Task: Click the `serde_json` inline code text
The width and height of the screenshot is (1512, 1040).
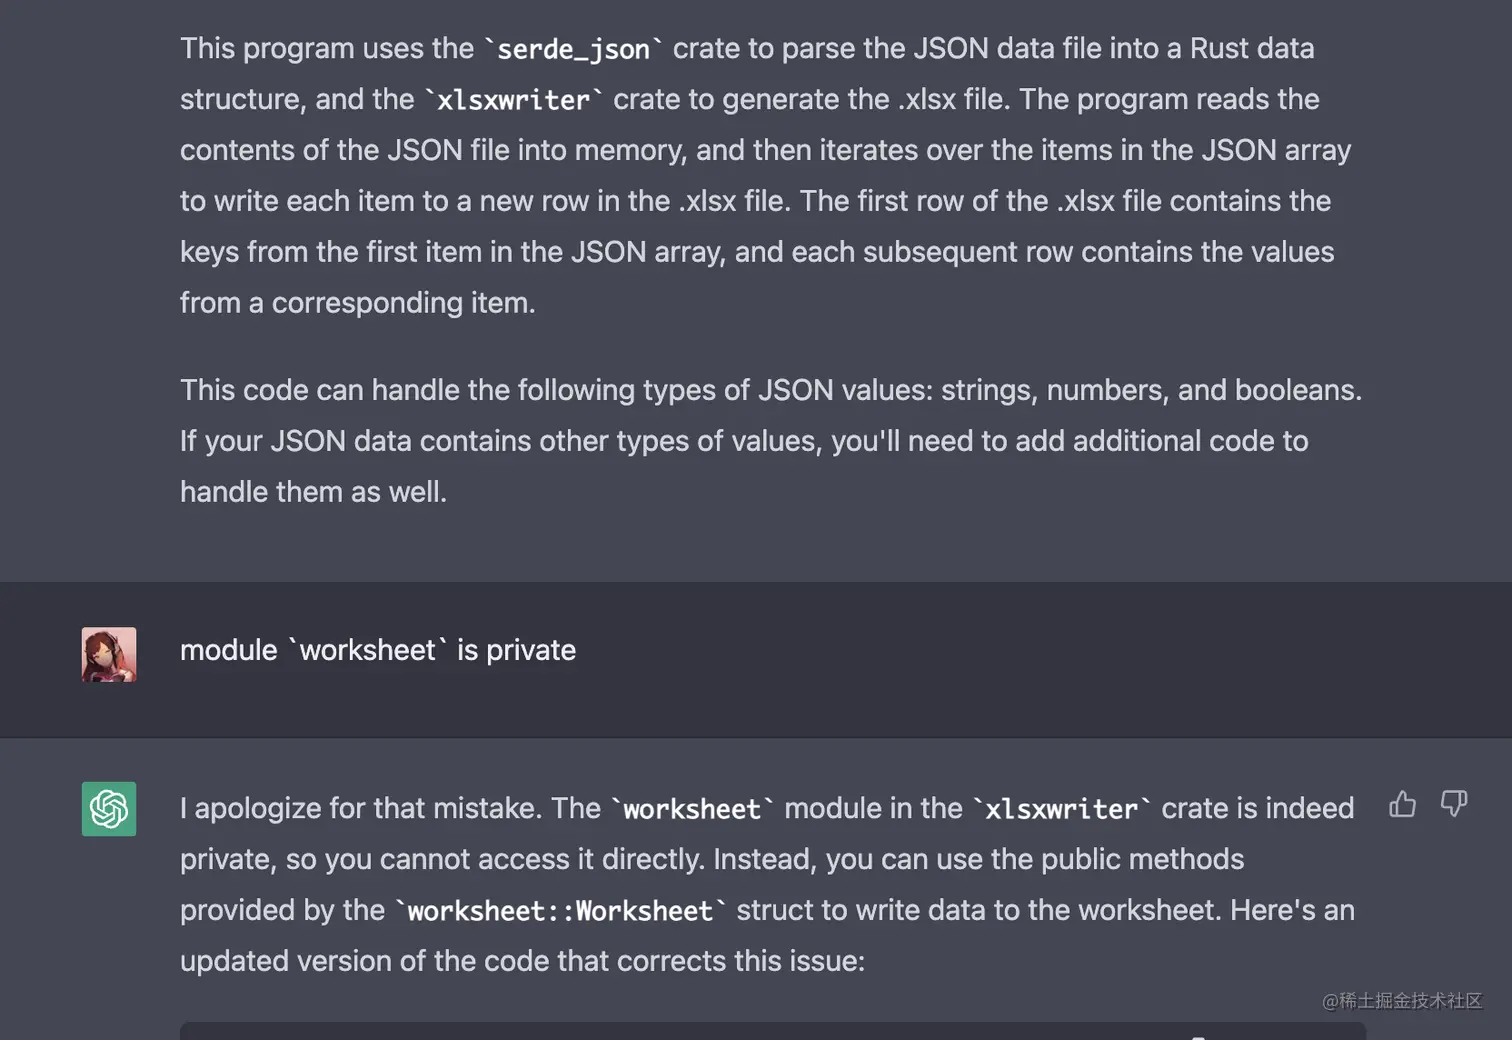Action: pyautogui.click(x=573, y=49)
